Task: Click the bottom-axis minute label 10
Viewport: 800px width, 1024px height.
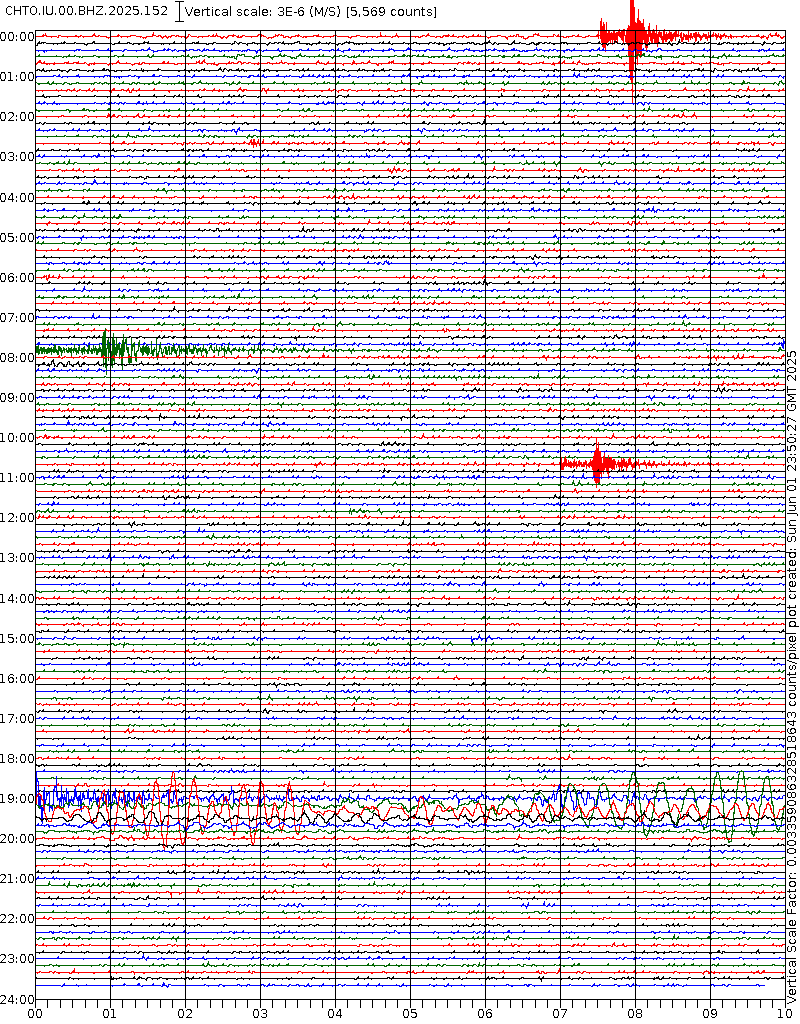Action: pyautogui.click(x=785, y=1014)
